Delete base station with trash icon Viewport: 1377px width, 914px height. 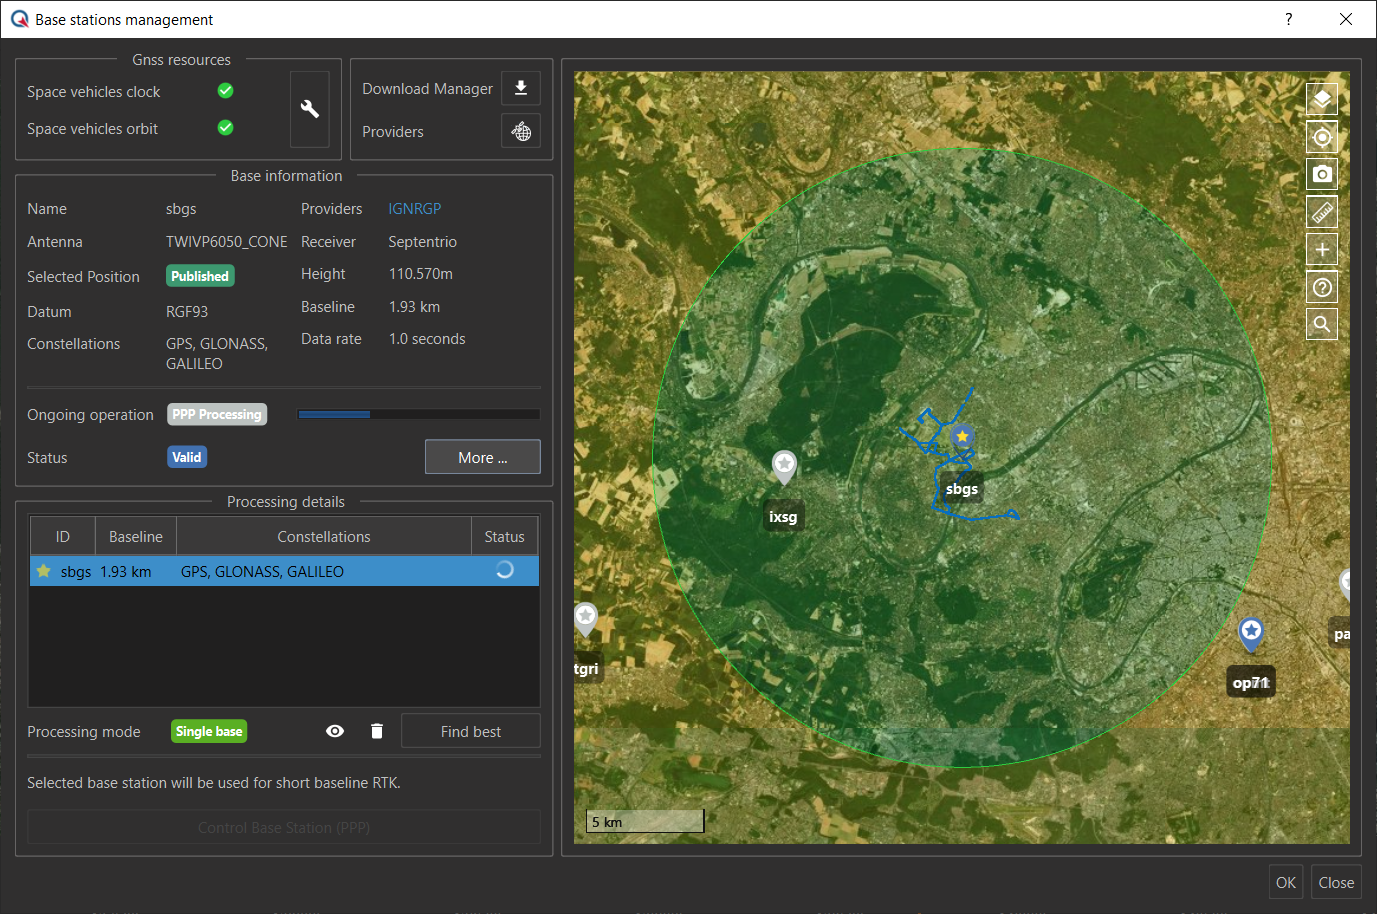(x=377, y=731)
